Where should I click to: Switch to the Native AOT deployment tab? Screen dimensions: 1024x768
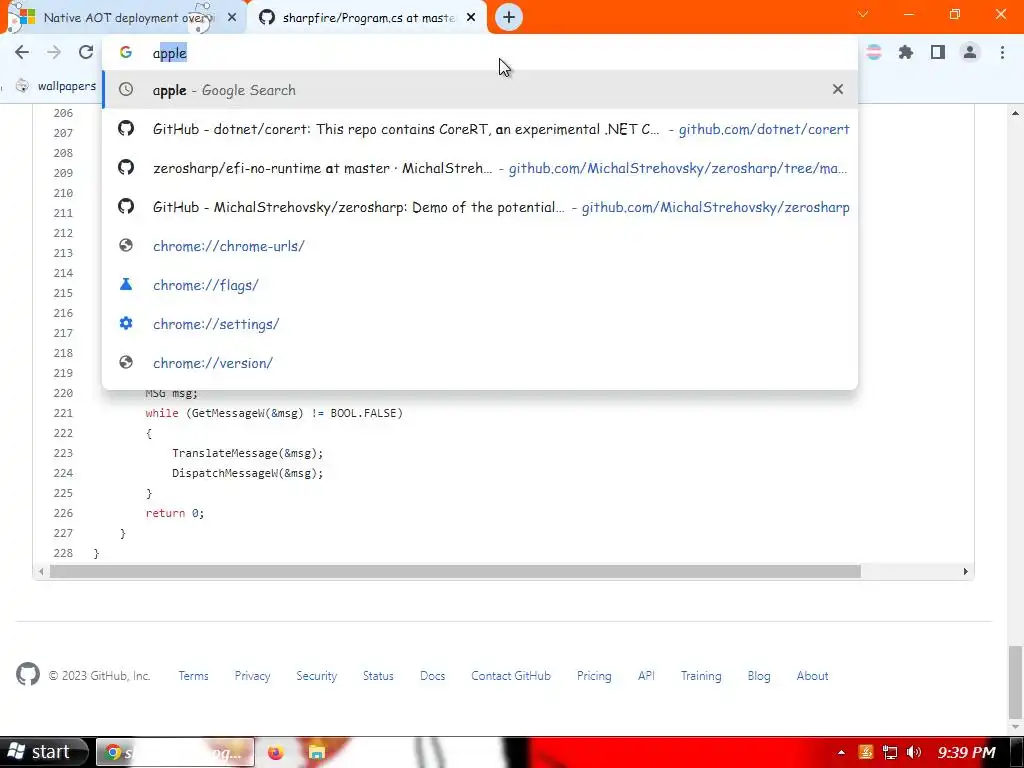(x=124, y=18)
